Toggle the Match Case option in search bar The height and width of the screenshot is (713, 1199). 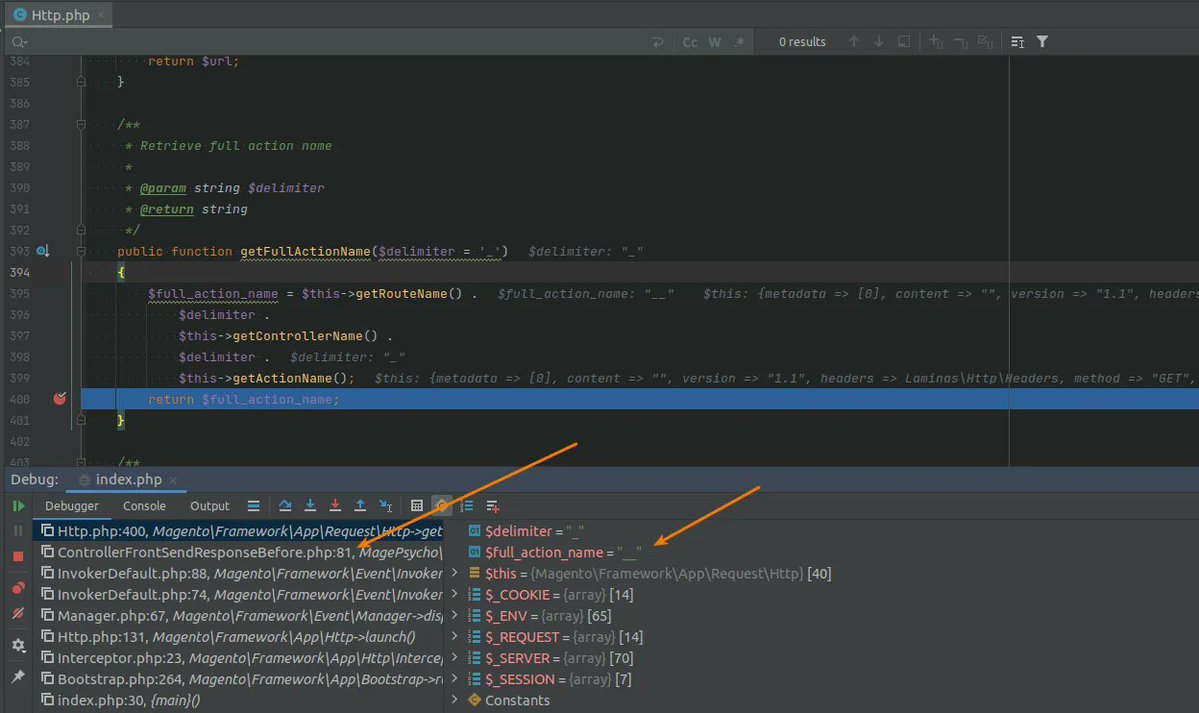[689, 41]
